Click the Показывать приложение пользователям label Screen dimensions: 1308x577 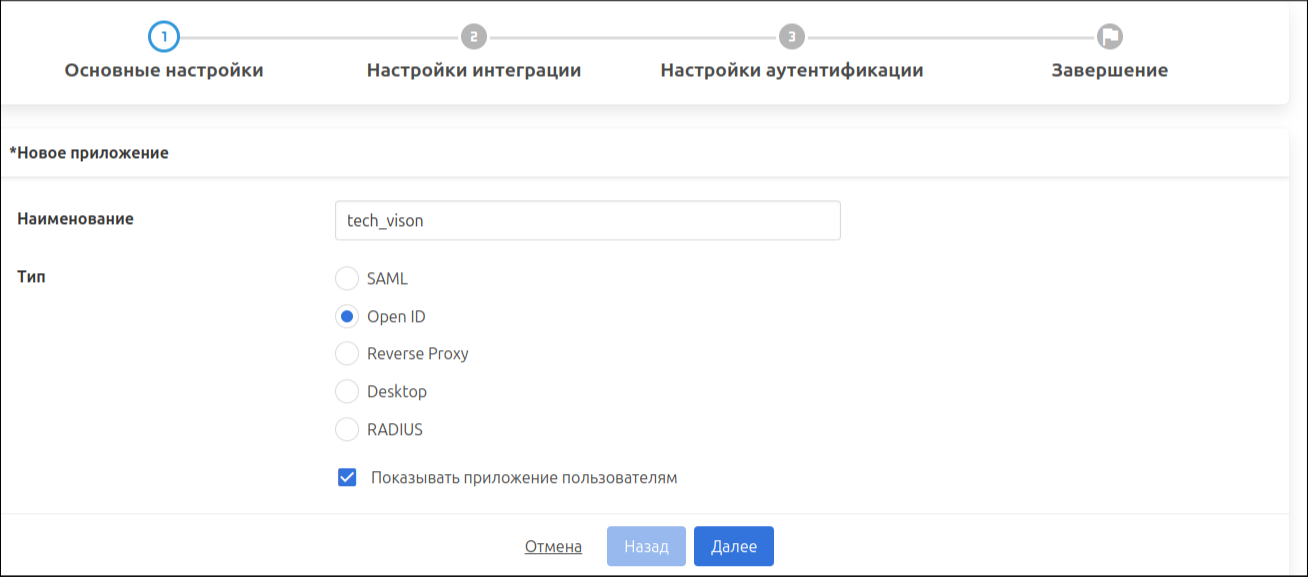524,478
